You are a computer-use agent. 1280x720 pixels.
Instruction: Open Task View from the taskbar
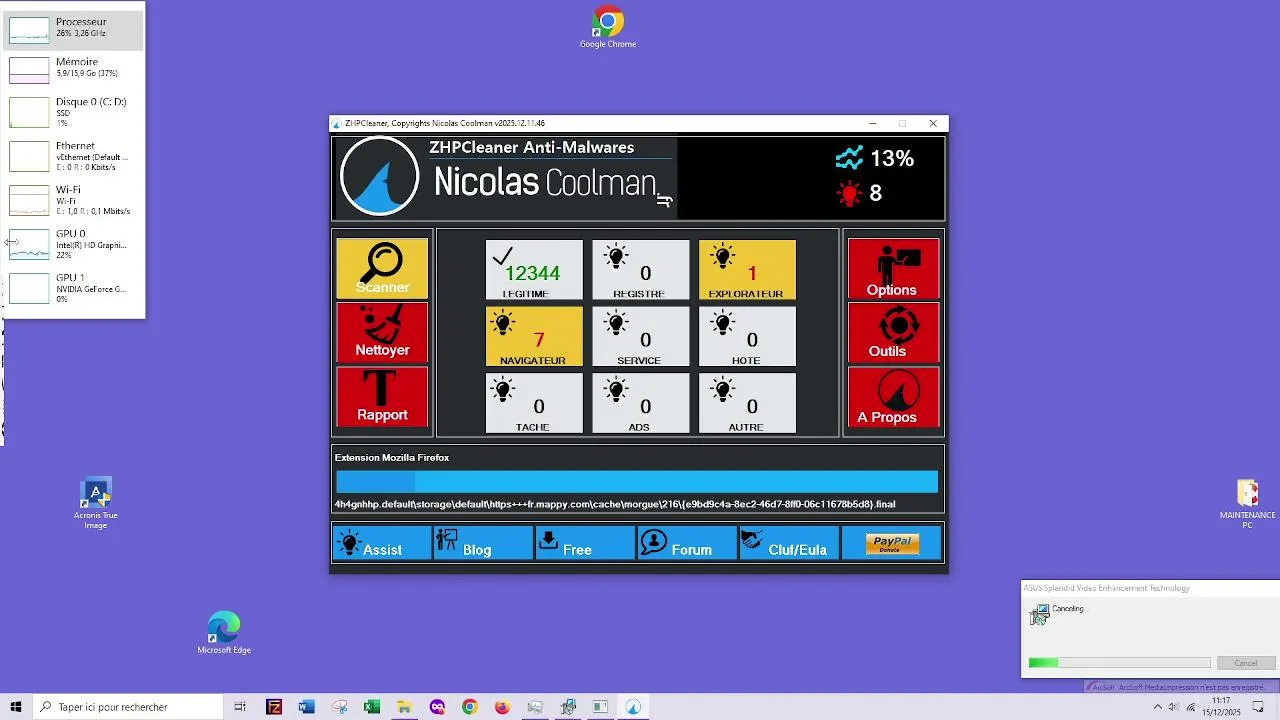pyautogui.click(x=240, y=707)
